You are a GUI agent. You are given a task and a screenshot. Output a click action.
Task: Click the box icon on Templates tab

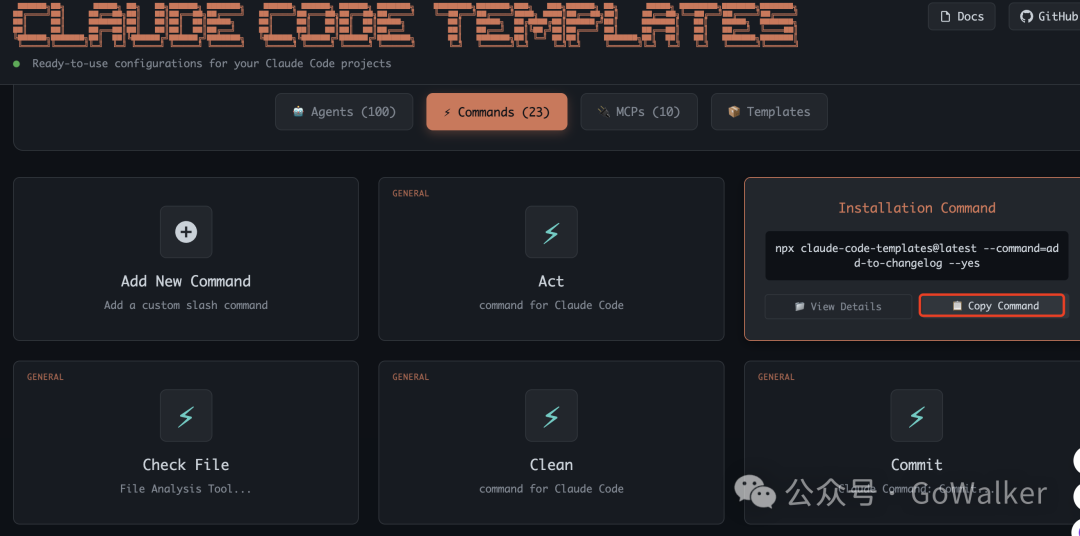[734, 112]
